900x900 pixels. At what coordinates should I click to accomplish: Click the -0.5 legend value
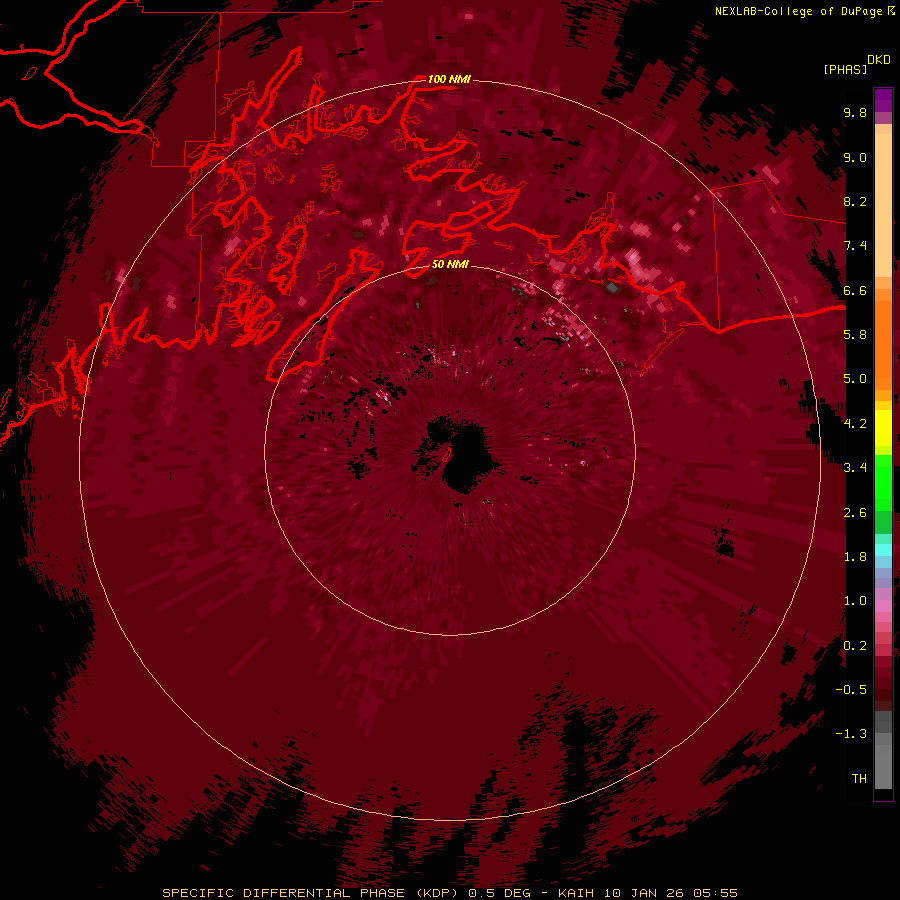(851, 690)
